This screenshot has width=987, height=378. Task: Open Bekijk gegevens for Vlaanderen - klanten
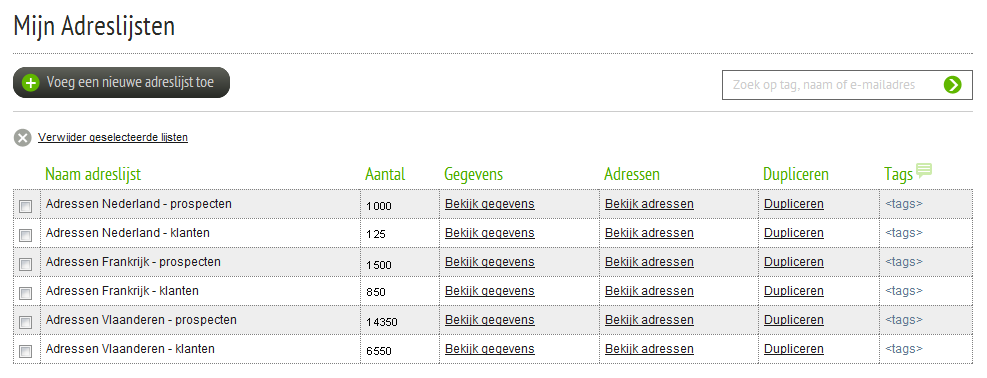[490, 348]
